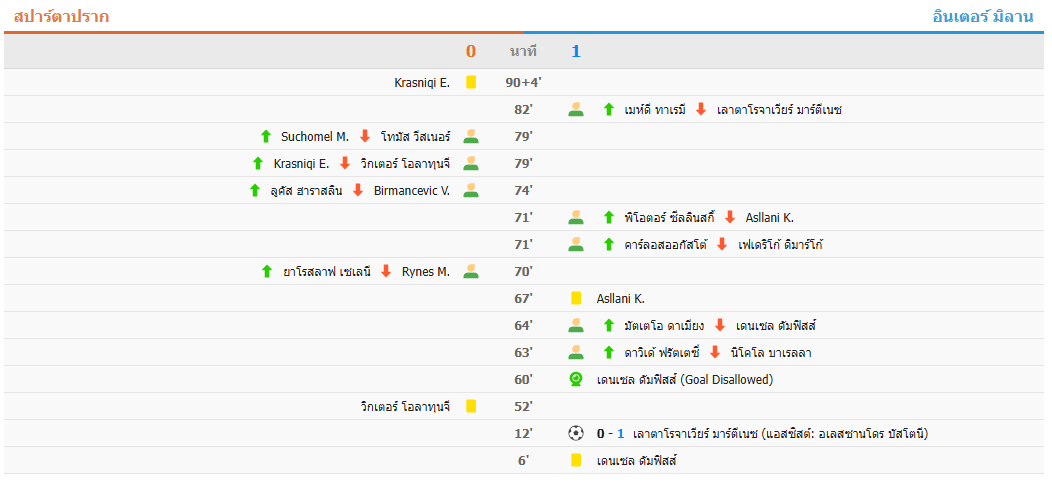Click the yellow card icon beside Krasniqi E.
The width and height of the screenshot is (1052, 485).
tap(470, 83)
